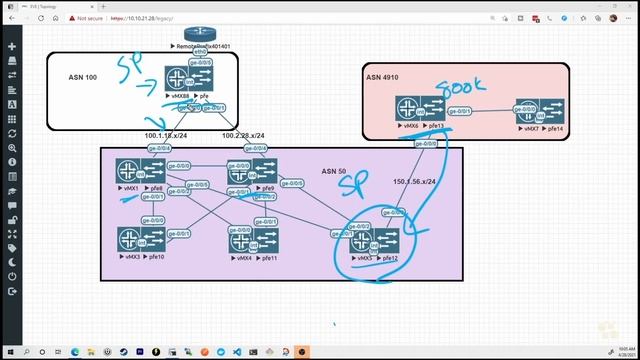Open the Networks list in sidebar

click(x=12, y=75)
